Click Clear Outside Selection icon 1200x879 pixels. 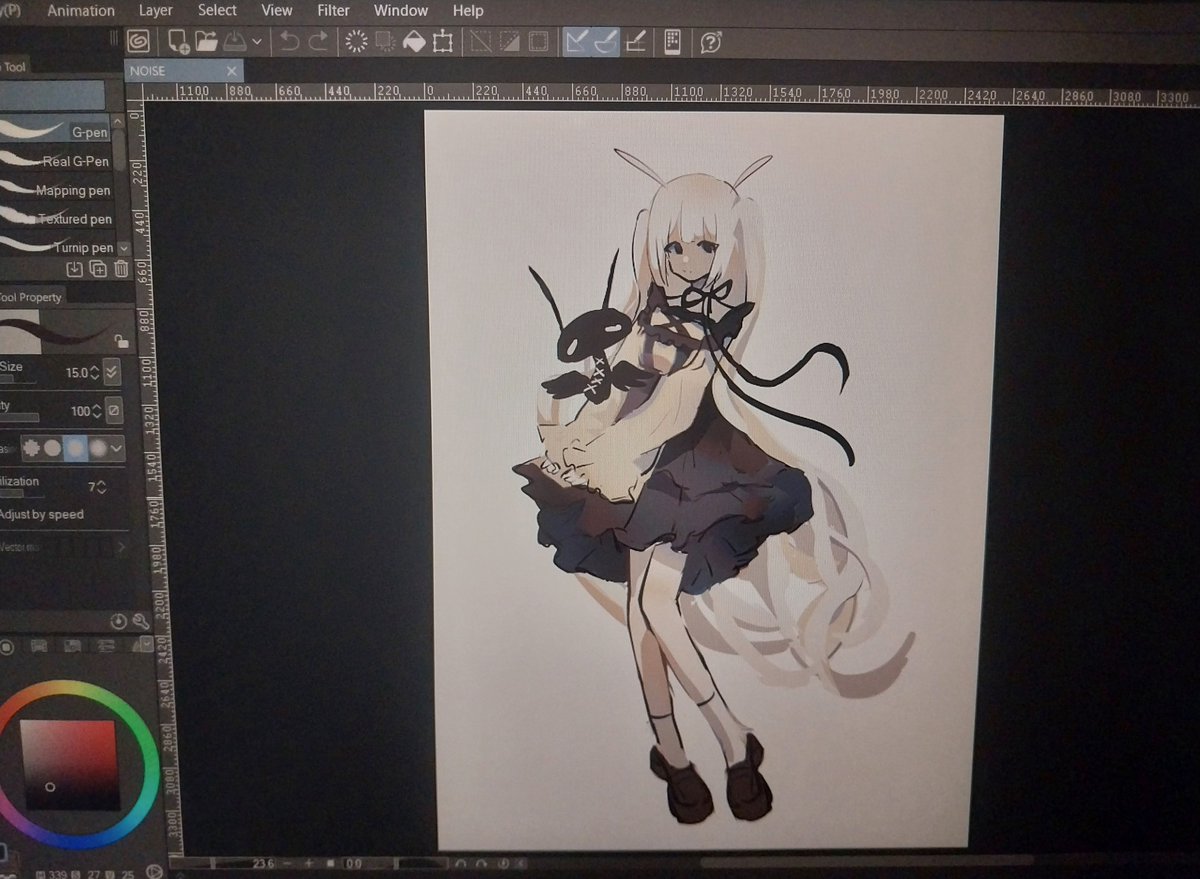tap(385, 41)
